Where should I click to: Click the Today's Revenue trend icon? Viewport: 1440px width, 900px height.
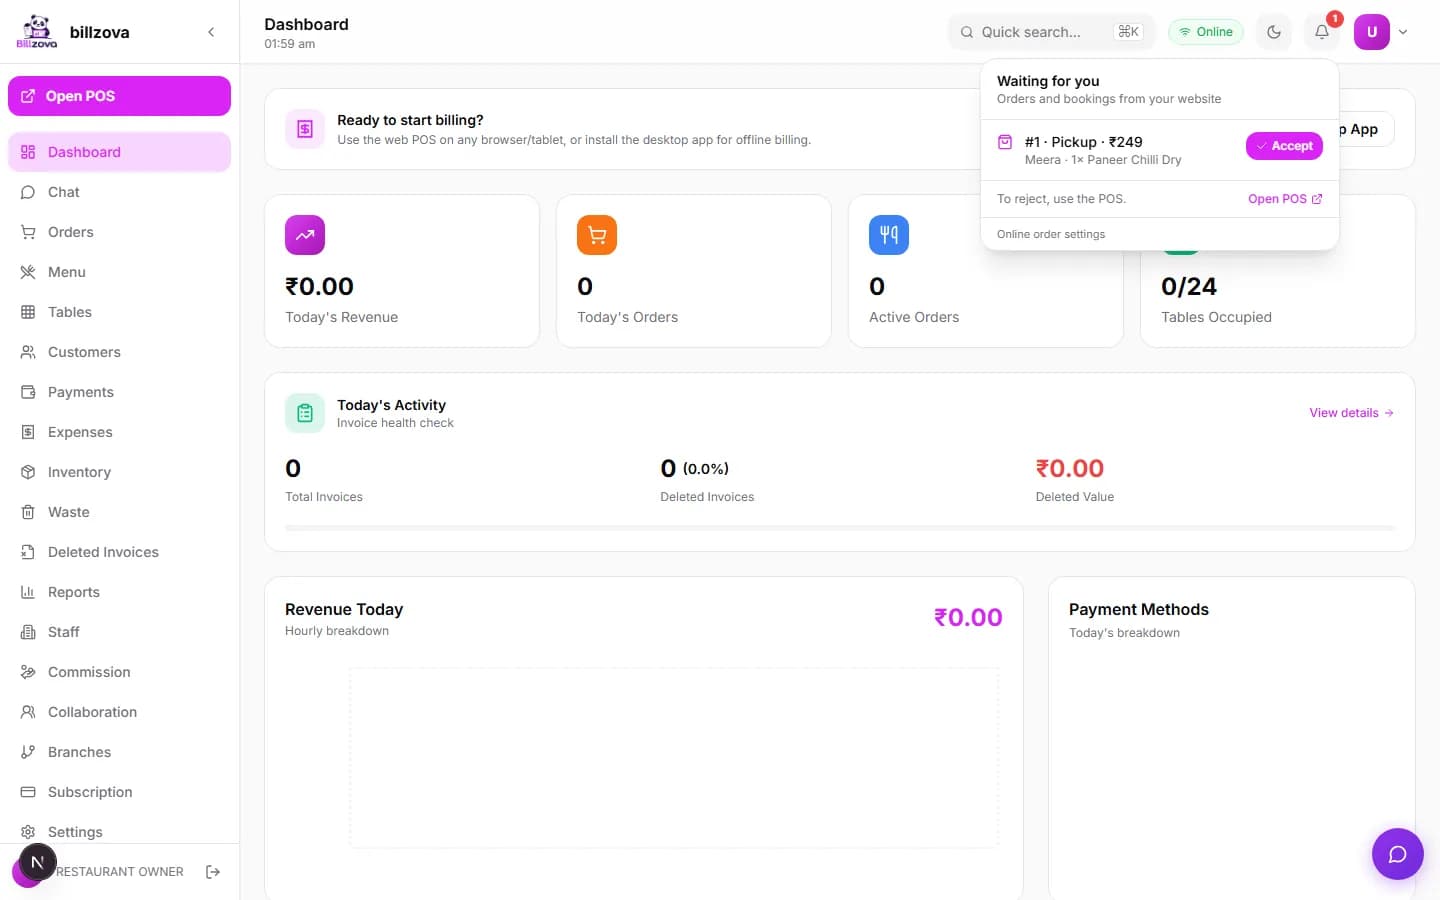click(305, 235)
